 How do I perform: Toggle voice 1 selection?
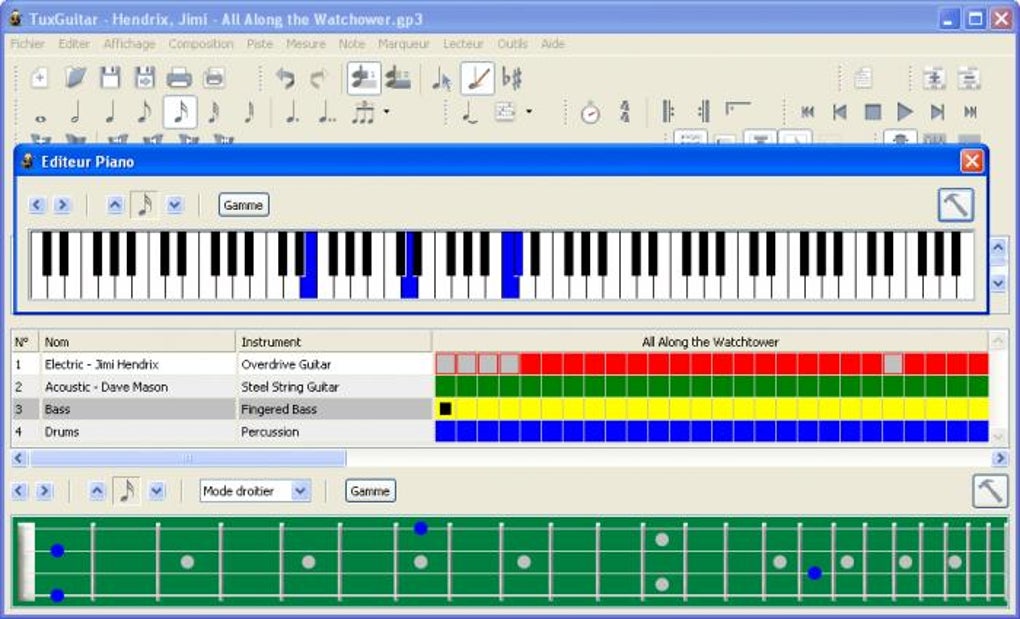364,78
